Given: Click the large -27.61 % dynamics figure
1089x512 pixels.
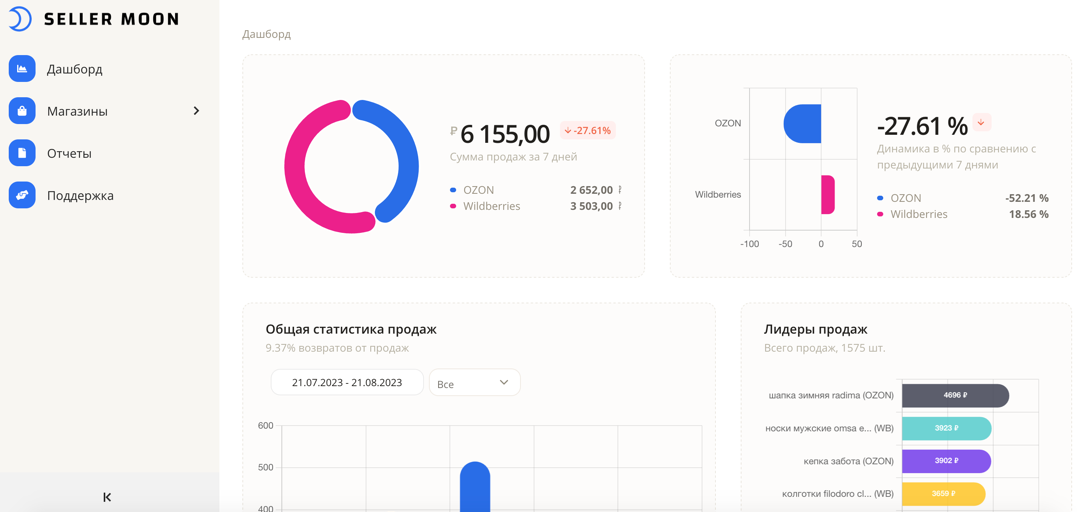Looking at the screenshot, I should click(922, 126).
